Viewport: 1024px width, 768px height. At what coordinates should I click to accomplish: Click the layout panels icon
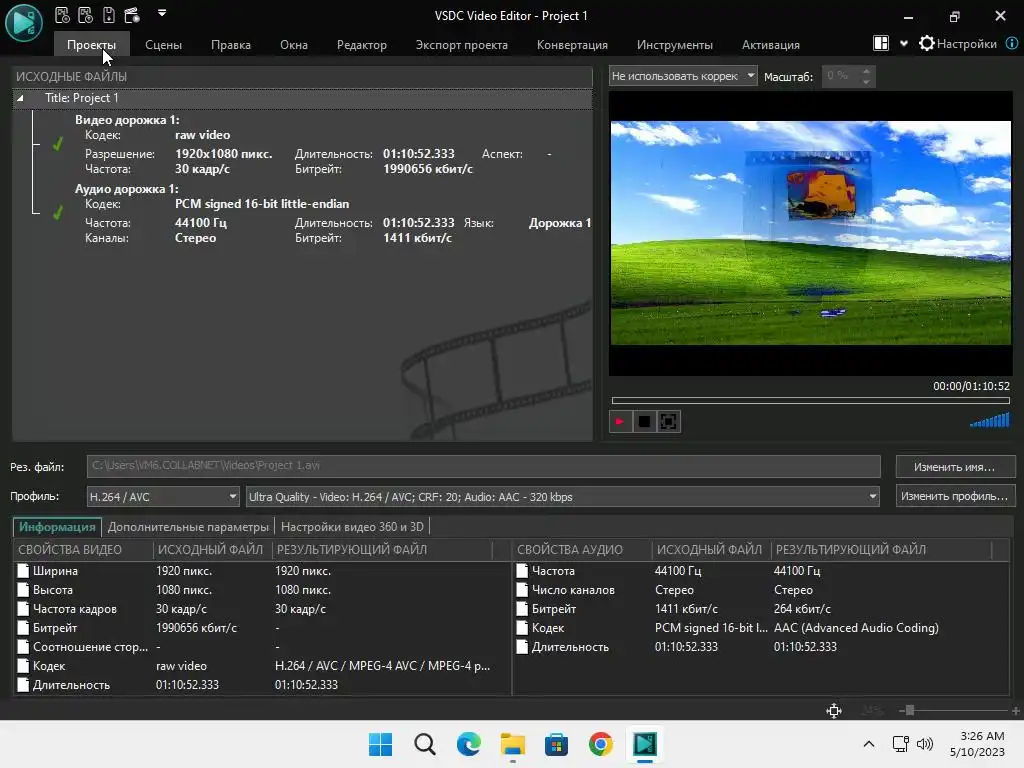point(881,43)
